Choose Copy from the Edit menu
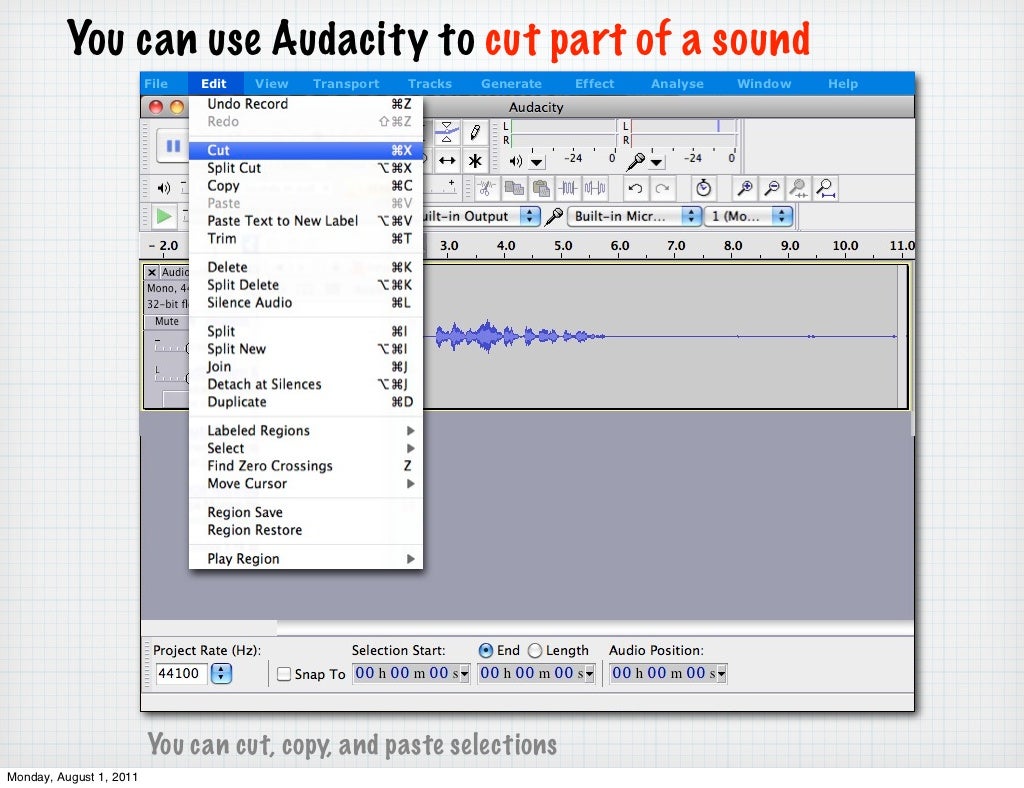This screenshot has width=1024, height=788. (306, 185)
